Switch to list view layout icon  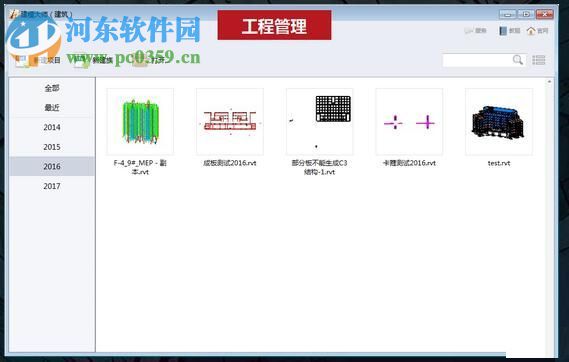(x=539, y=60)
